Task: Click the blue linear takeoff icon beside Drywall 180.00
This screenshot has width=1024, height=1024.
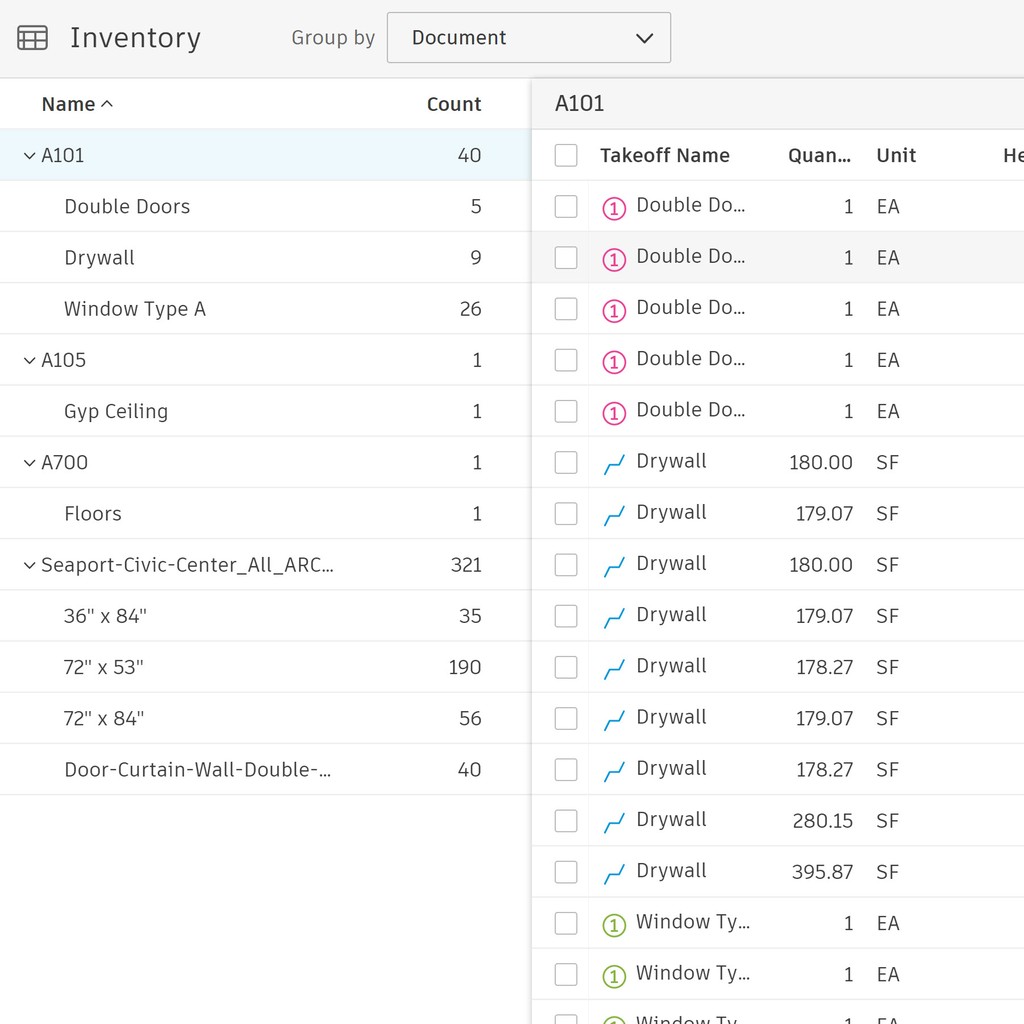Action: 613,461
